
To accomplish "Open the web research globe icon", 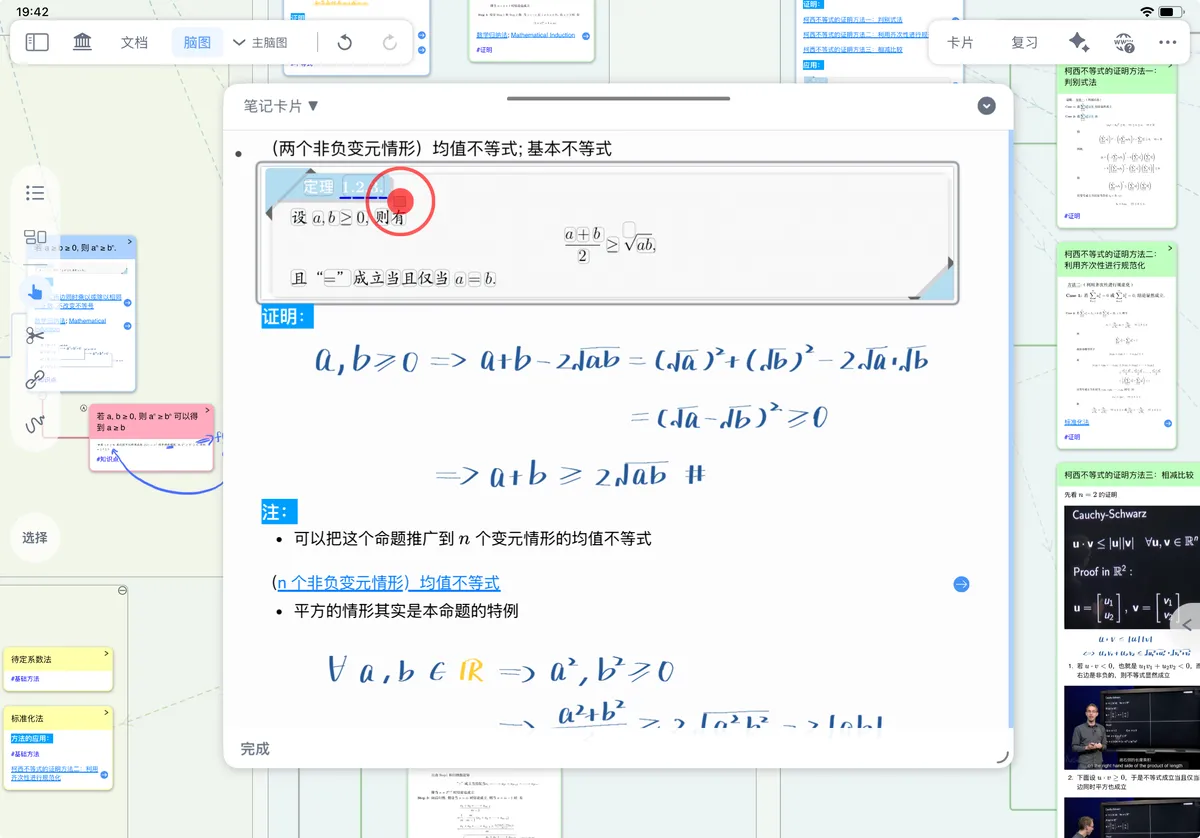I will click(1124, 43).
